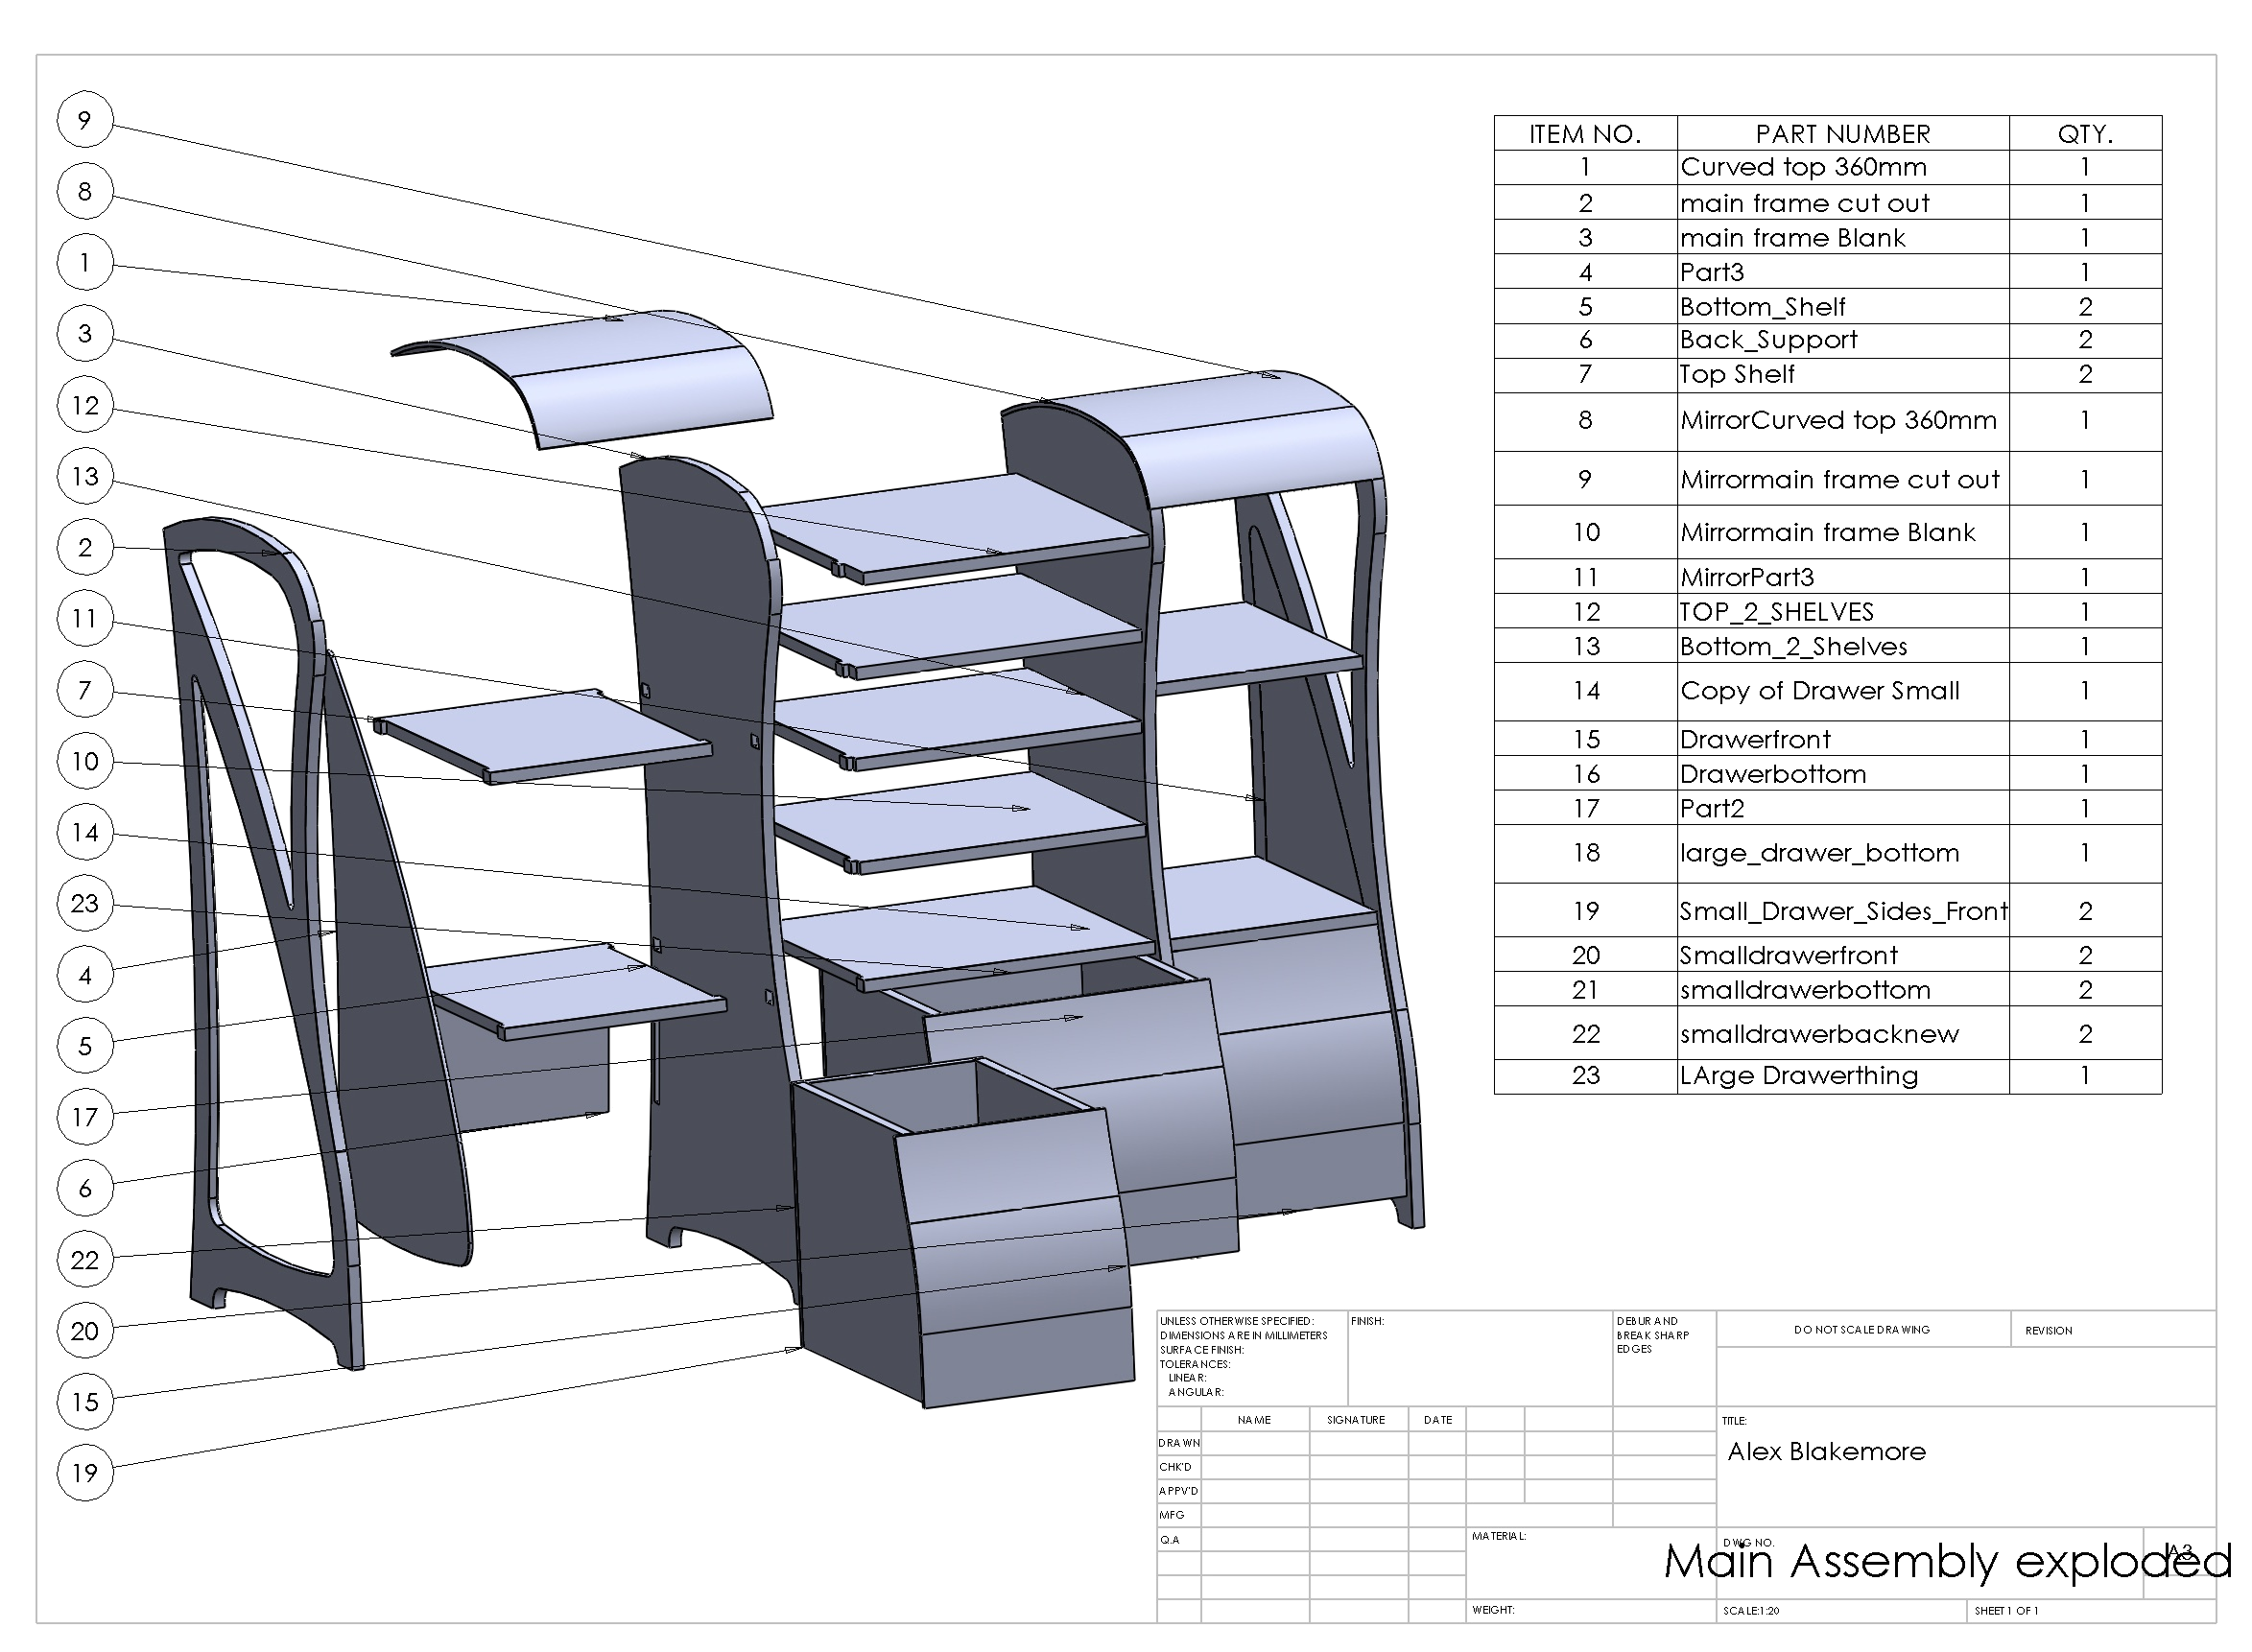Viewport: 2252px width, 1652px height.
Task: Click balloon callout 22
Action: click(x=85, y=1259)
